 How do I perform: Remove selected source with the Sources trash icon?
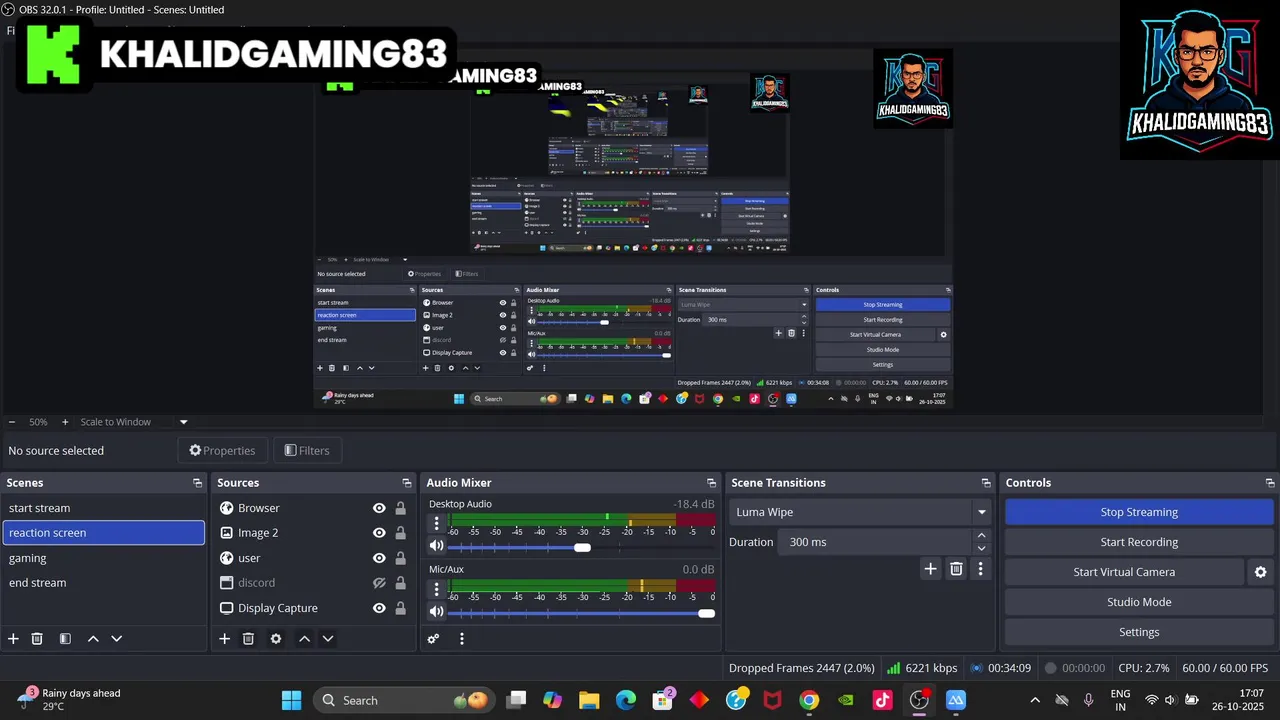coord(248,639)
